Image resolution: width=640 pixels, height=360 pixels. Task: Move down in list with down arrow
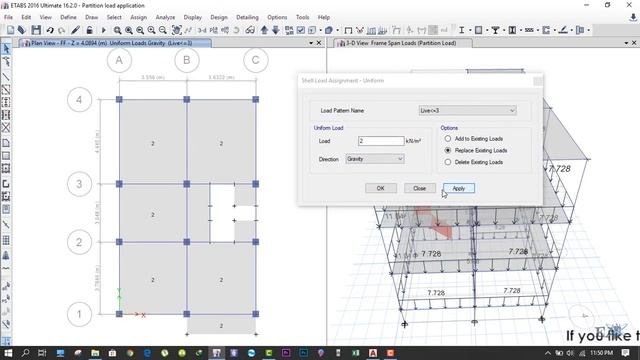click(x=276, y=30)
